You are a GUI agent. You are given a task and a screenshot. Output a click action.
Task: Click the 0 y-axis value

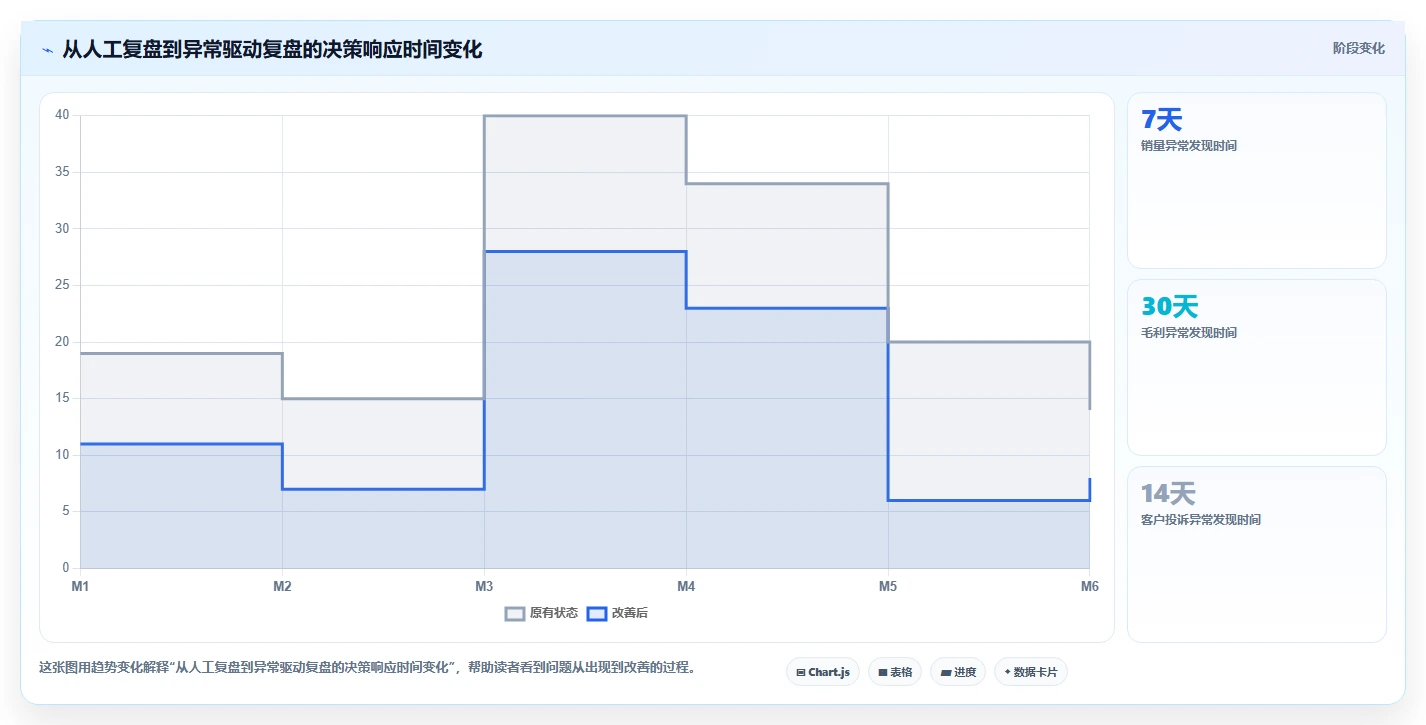[x=65, y=568]
